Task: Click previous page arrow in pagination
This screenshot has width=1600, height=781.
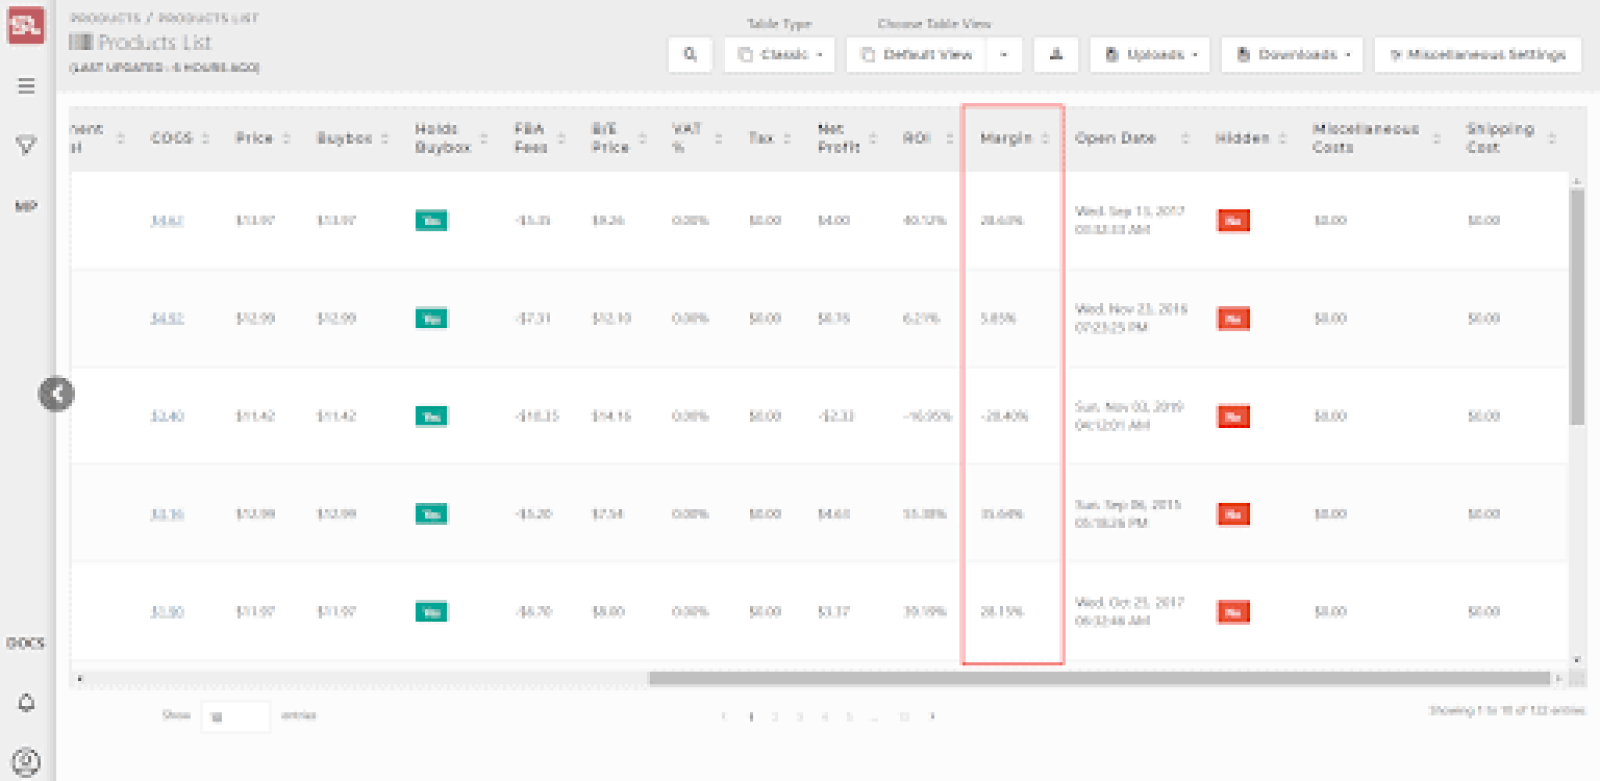Action: pos(723,716)
